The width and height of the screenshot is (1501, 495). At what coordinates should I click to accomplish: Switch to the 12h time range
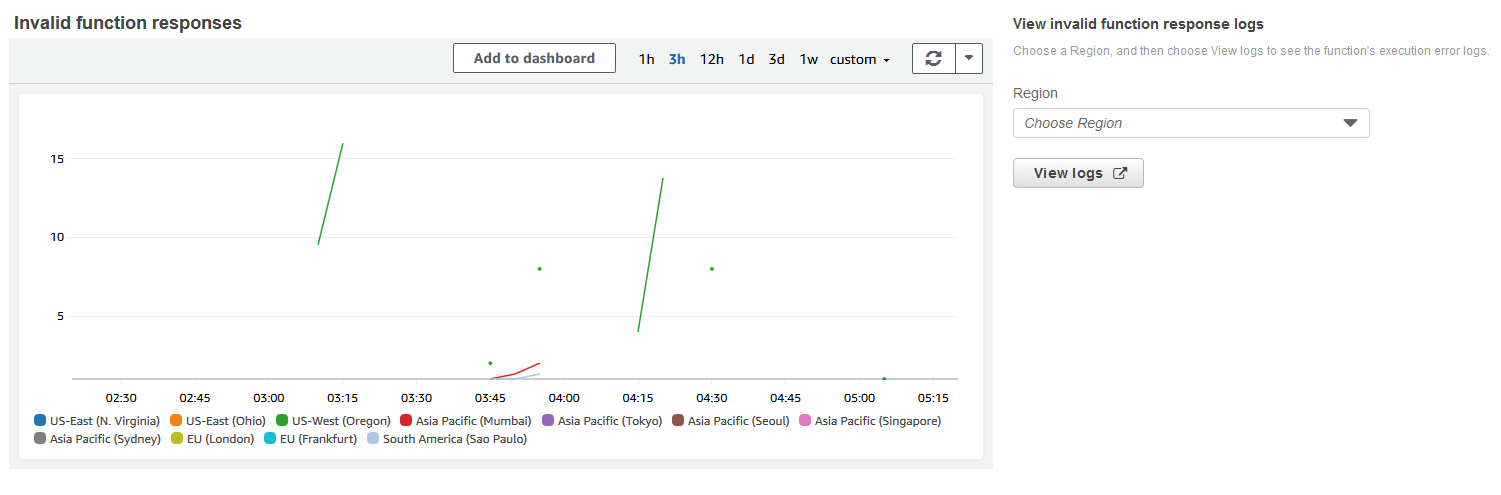point(711,59)
